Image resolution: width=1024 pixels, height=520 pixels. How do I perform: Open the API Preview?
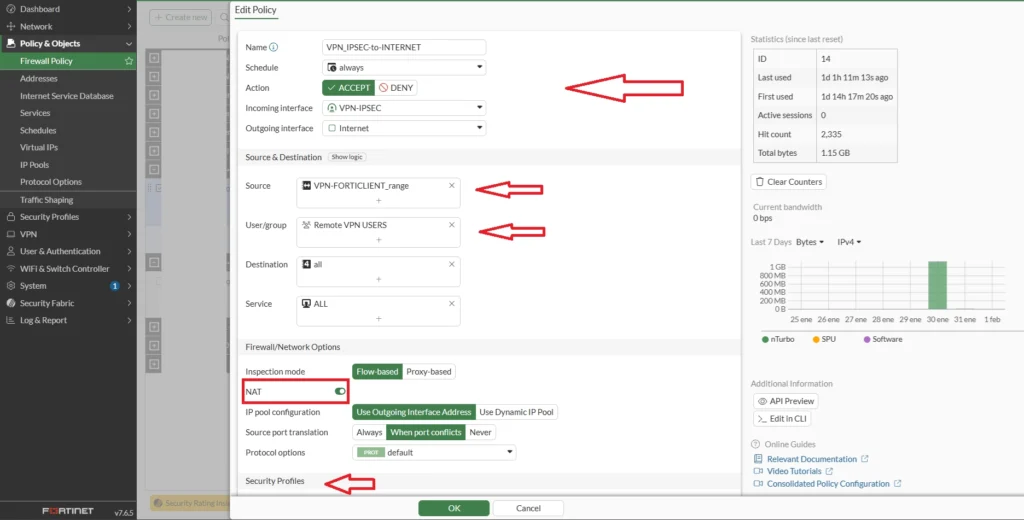786,401
